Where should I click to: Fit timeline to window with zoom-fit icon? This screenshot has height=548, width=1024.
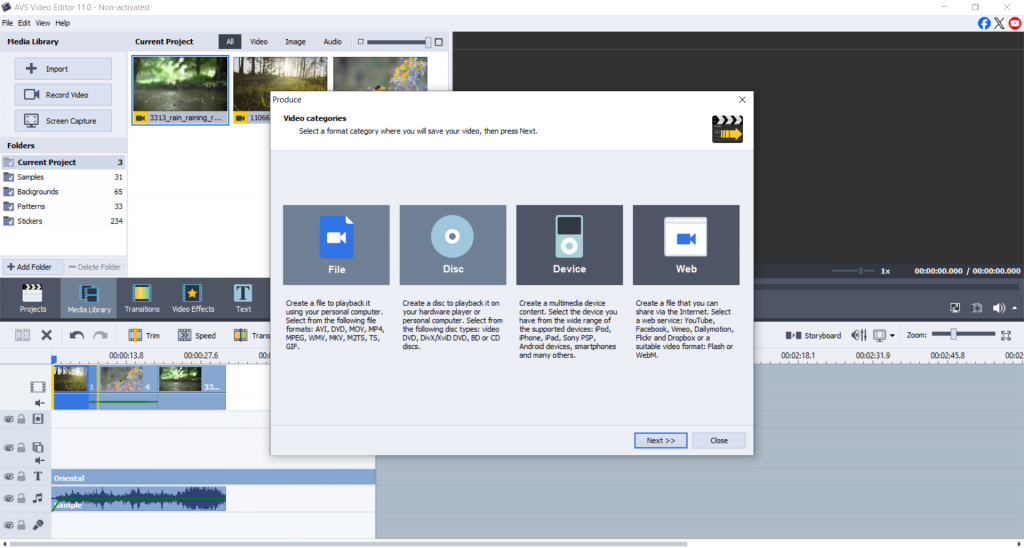(x=1006, y=335)
